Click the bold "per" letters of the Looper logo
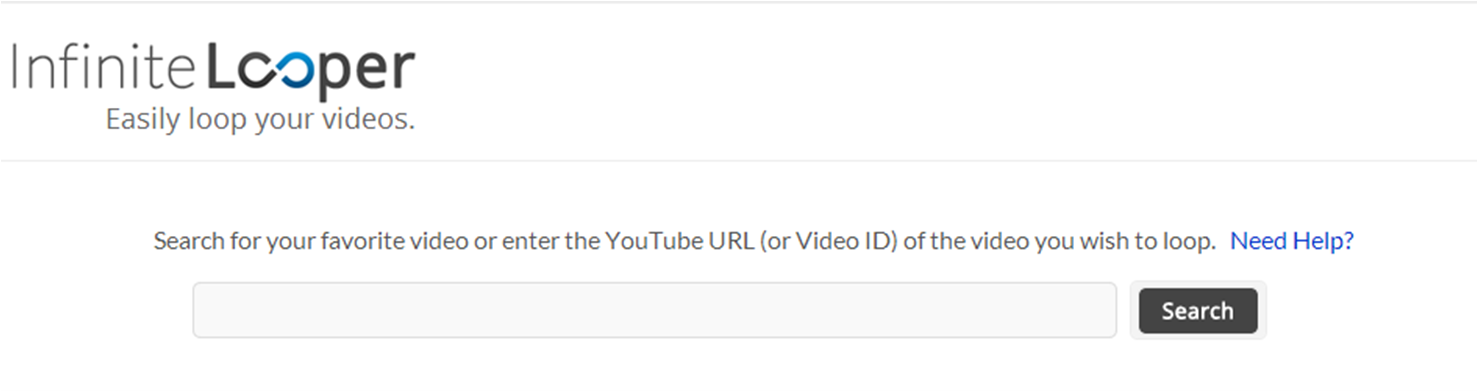This screenshot has width=1478, height=392. 368,72
